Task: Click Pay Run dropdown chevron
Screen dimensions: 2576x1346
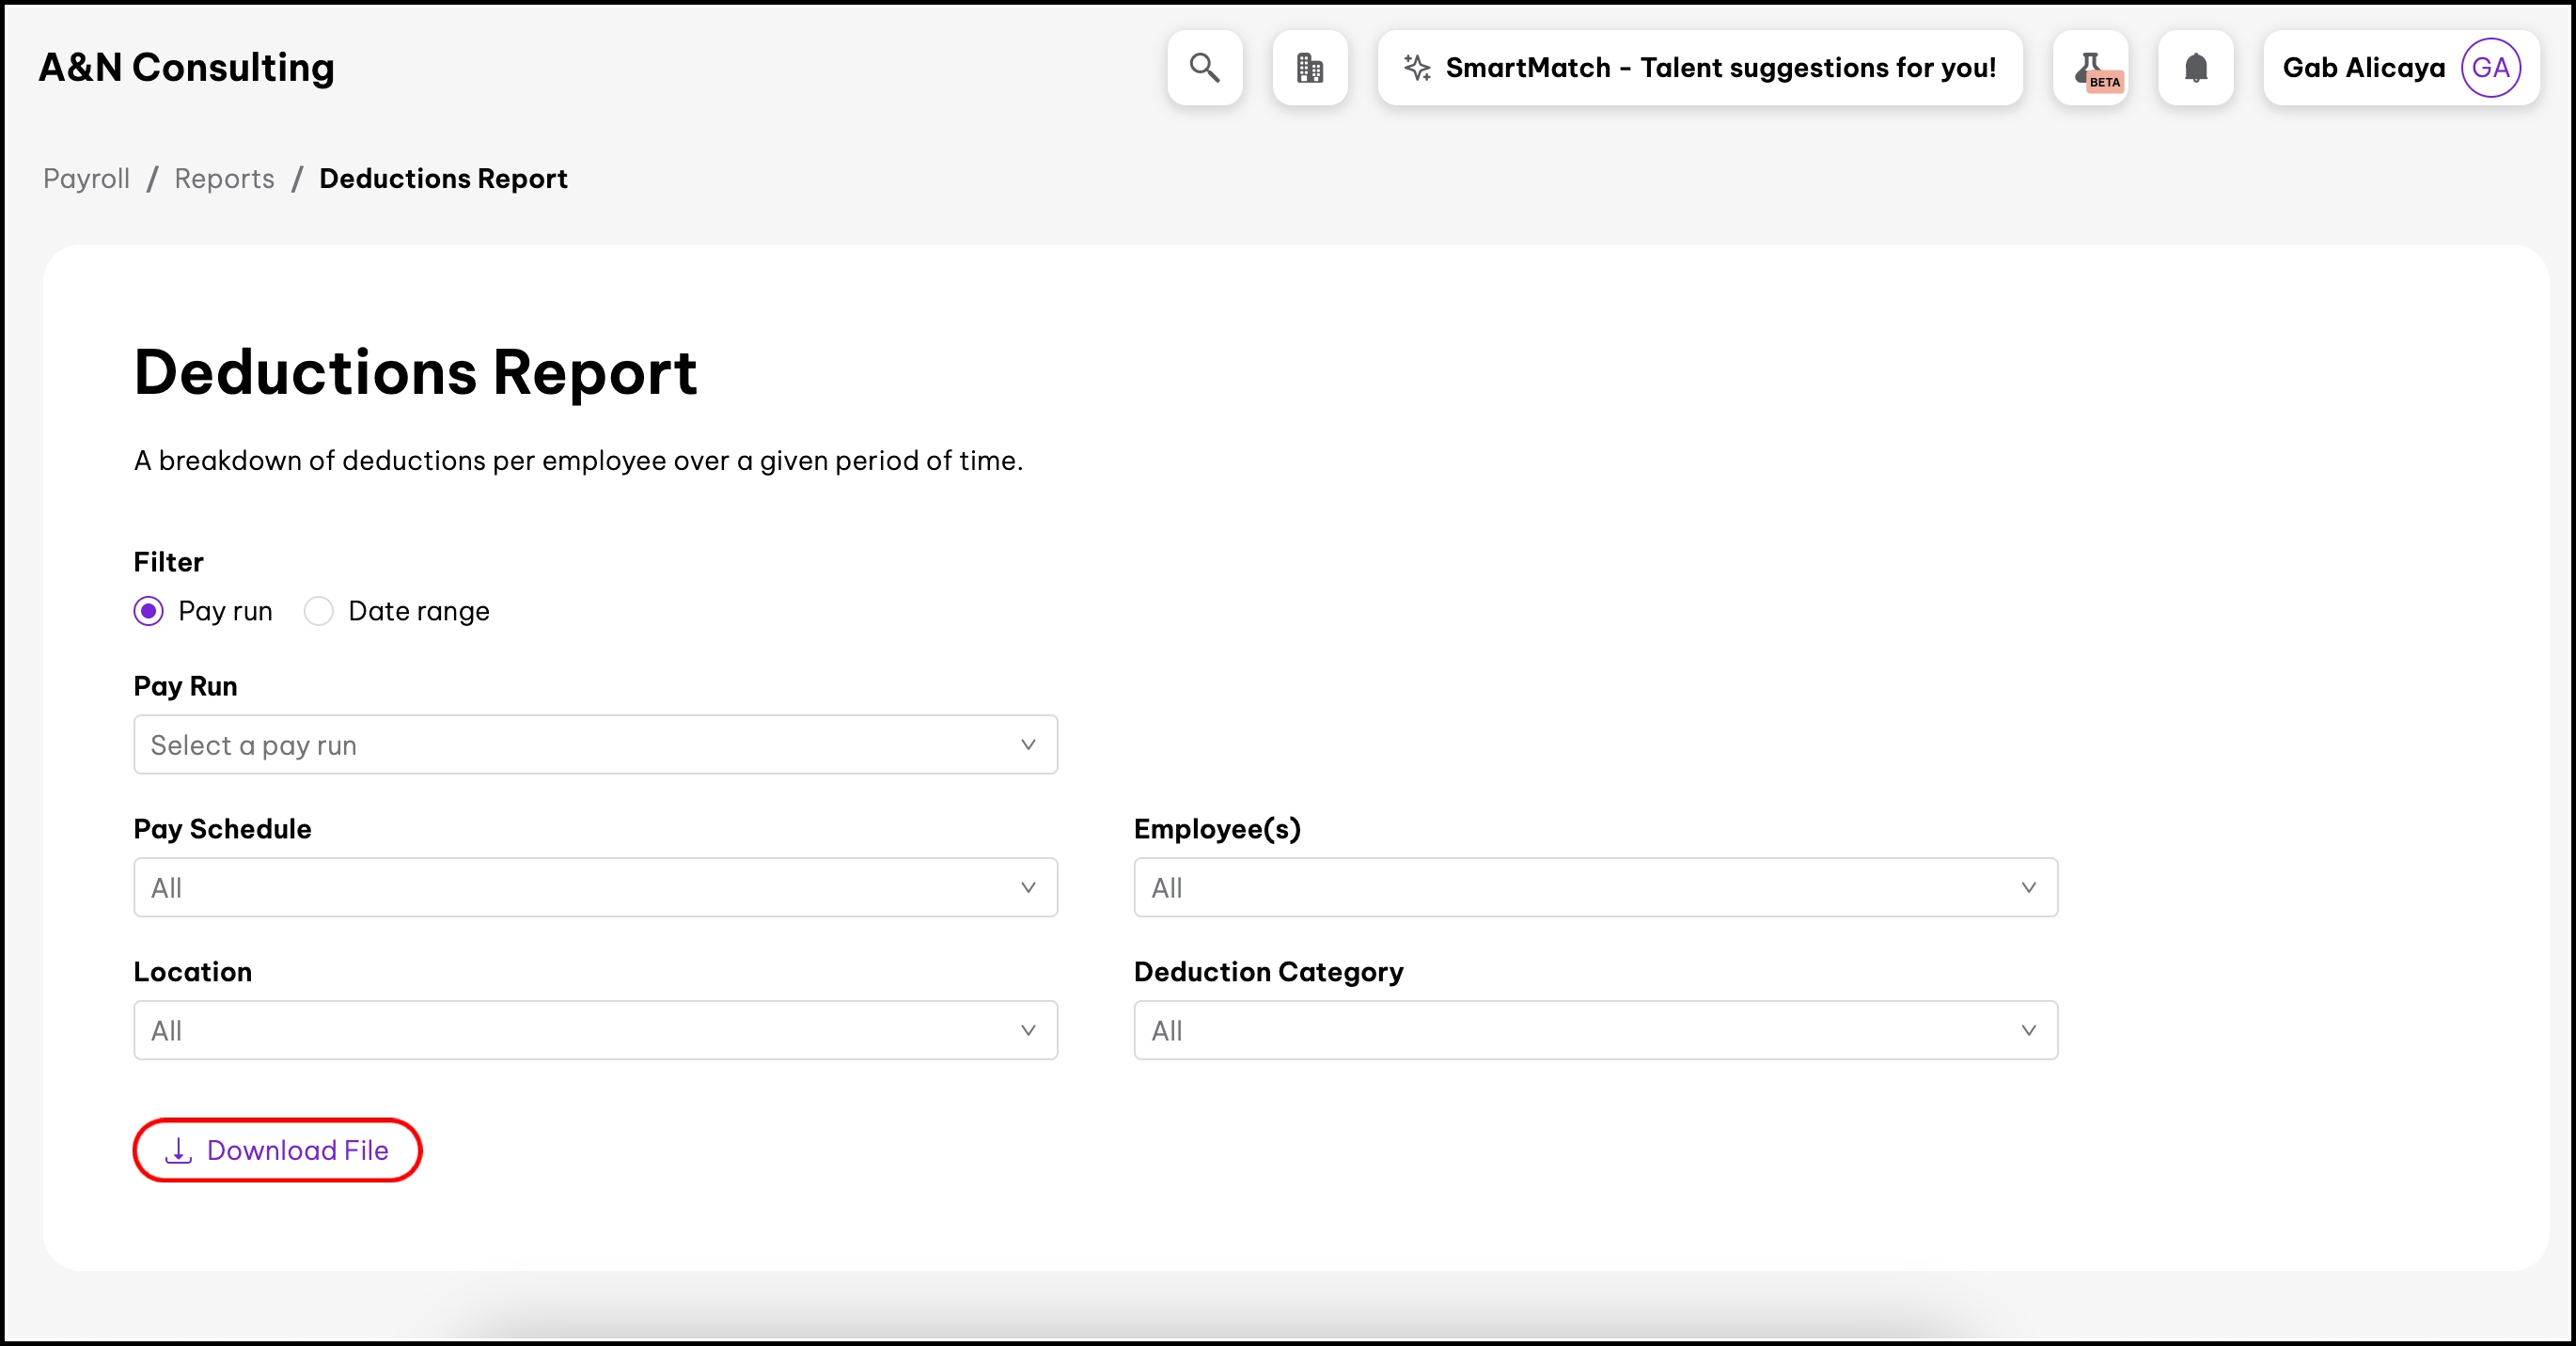Action: 1027,744
